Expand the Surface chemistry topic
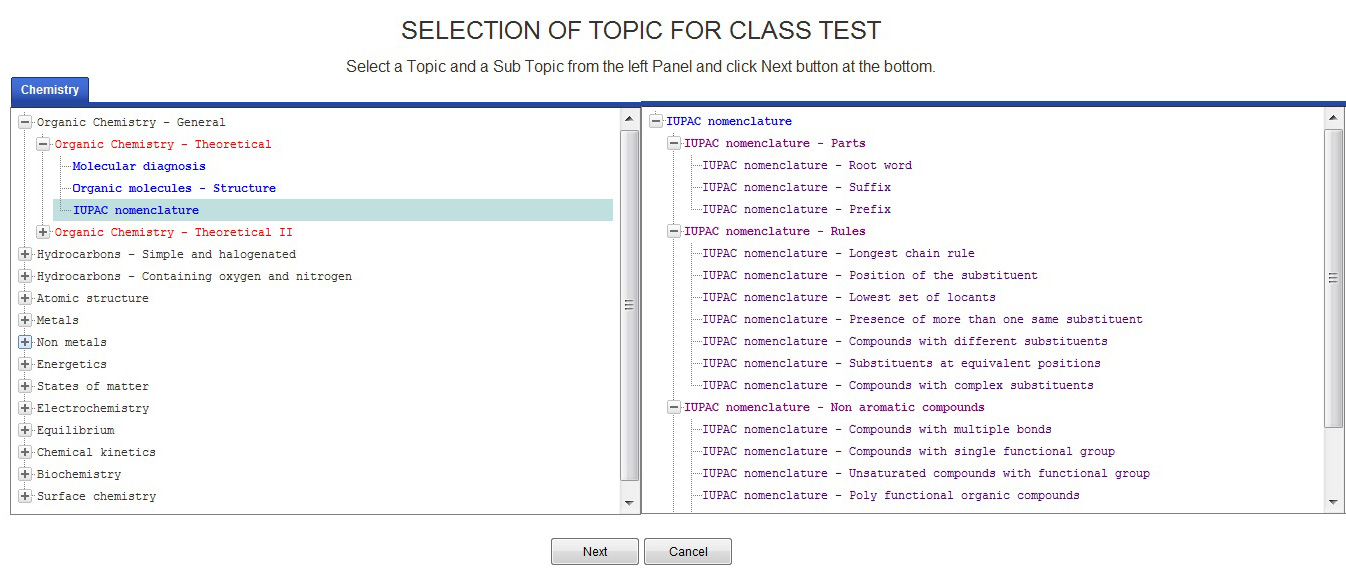The height and width of the screenshot is (587, 1346). pos(25,496)
